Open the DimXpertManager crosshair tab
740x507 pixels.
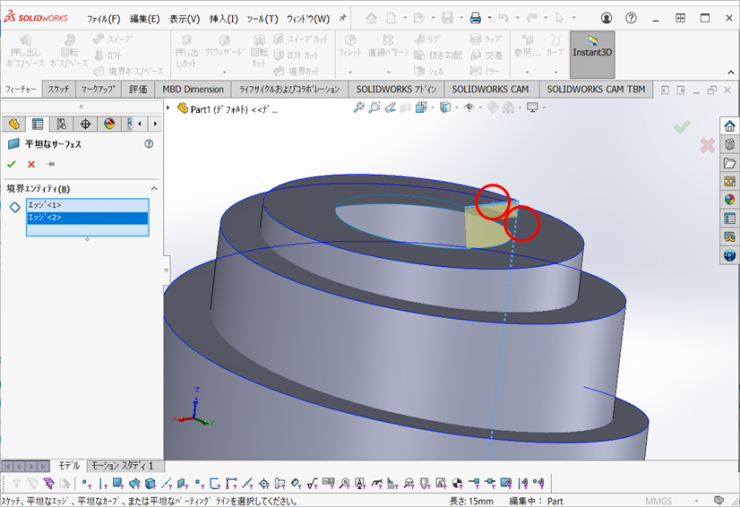pos(85,124)
